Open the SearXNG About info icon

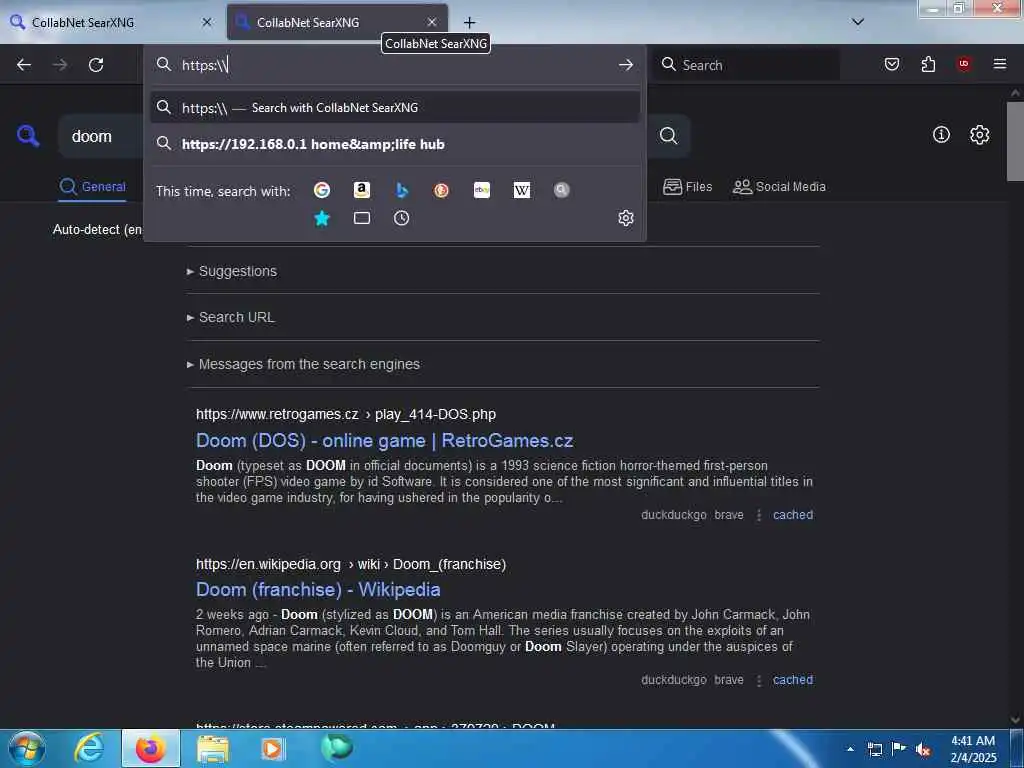tap(941, 135)
